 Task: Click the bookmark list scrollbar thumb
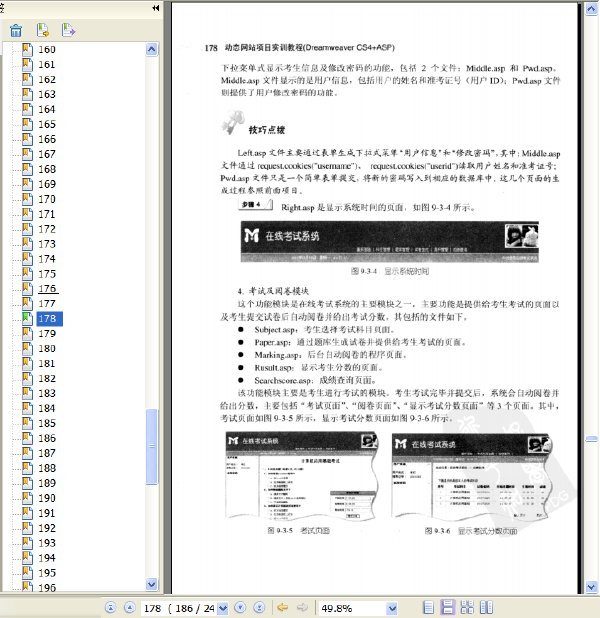pyautogui.click(x=152, y=447)
